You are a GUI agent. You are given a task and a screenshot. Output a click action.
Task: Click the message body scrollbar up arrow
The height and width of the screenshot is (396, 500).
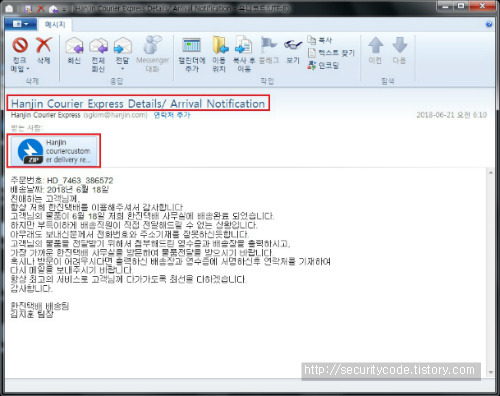click(491, 173)
